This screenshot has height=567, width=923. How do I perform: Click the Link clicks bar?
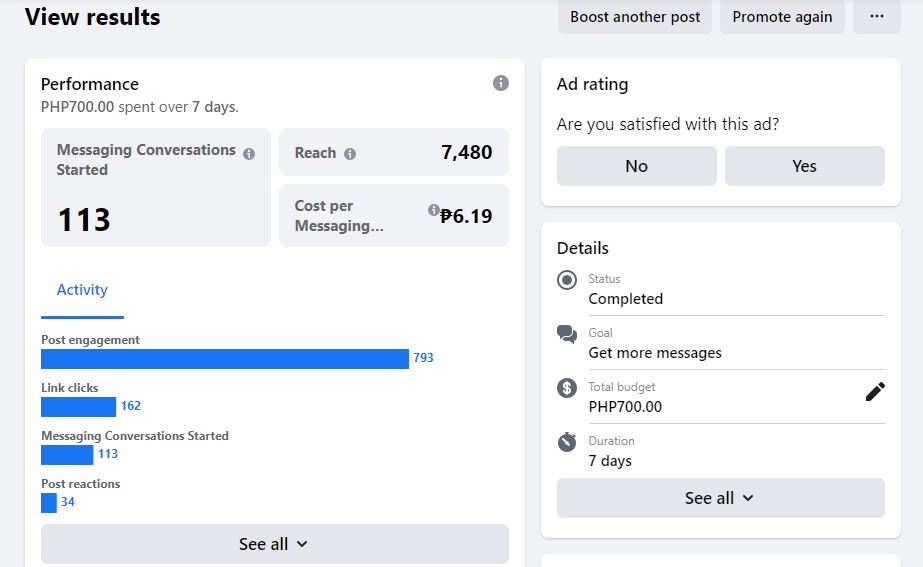78,407
